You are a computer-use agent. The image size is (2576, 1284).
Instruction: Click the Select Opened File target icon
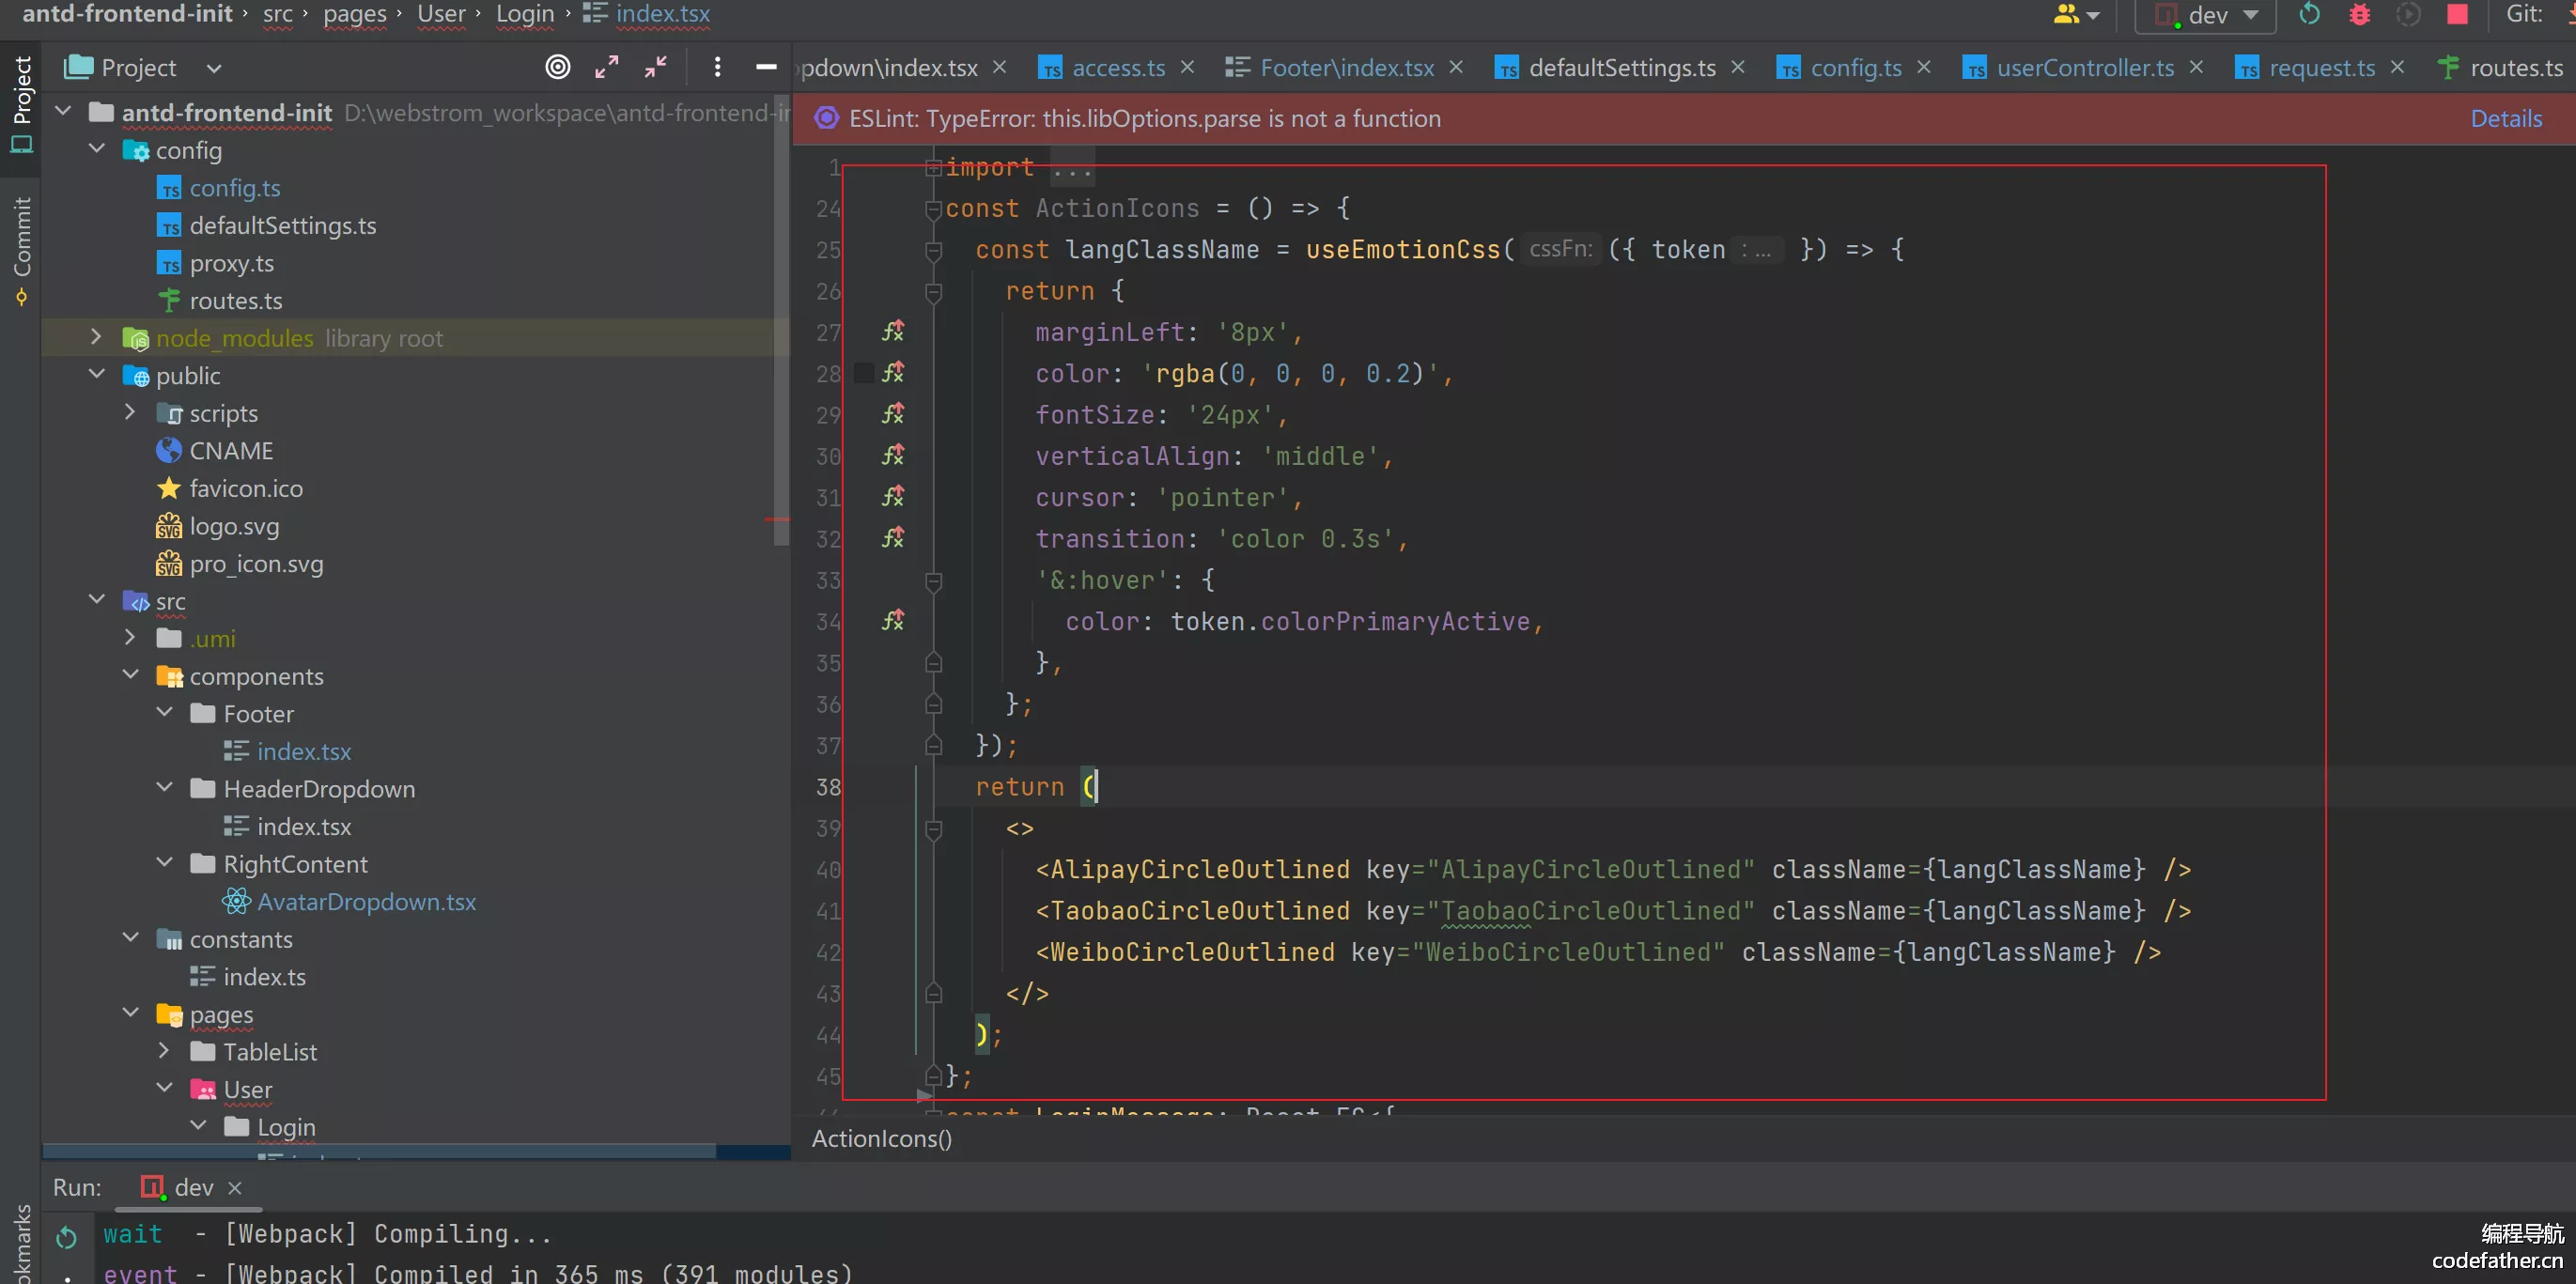tap(558, 67)
